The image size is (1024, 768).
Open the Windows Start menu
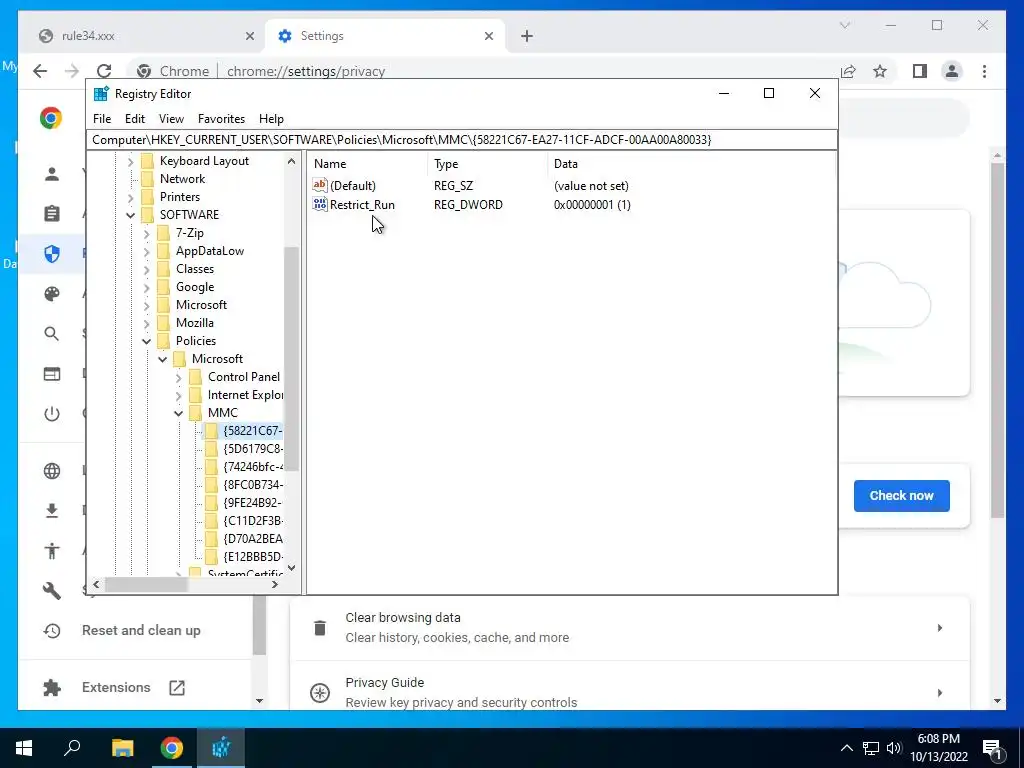pyautogui.click(x=24, y=748)
